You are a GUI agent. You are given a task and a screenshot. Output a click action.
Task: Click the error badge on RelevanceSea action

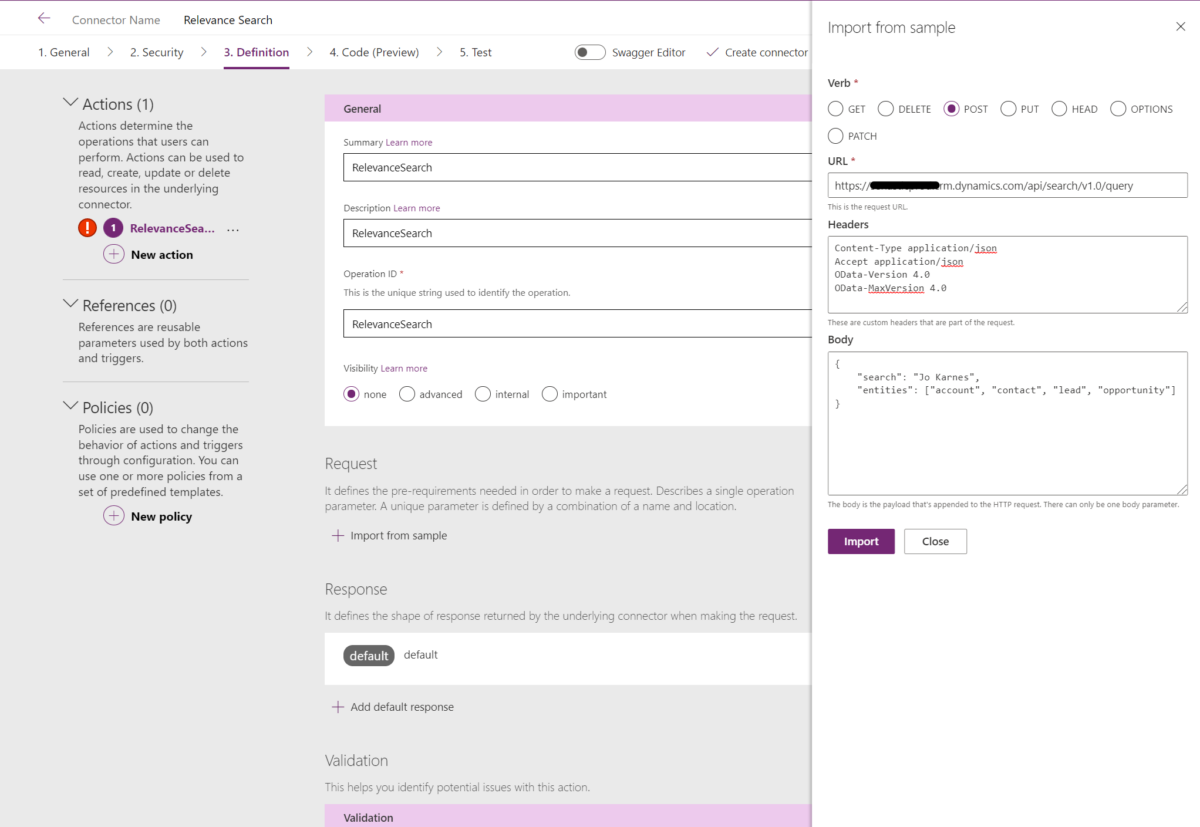(x=87, y=227)
